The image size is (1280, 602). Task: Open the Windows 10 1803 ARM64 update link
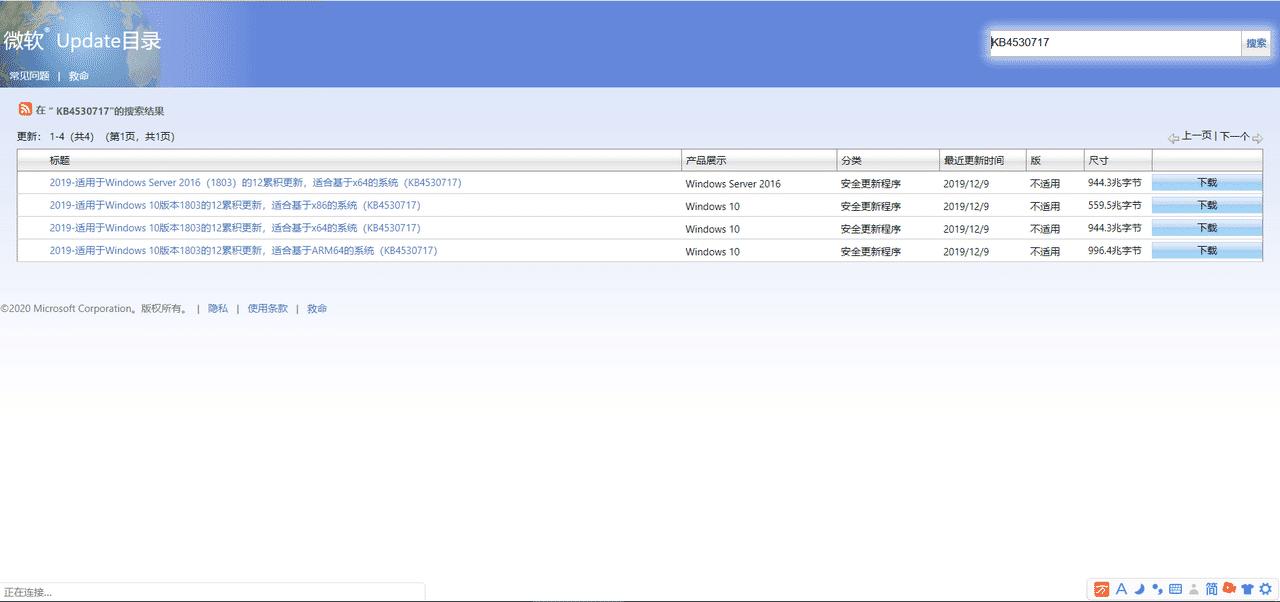(243, 250)
